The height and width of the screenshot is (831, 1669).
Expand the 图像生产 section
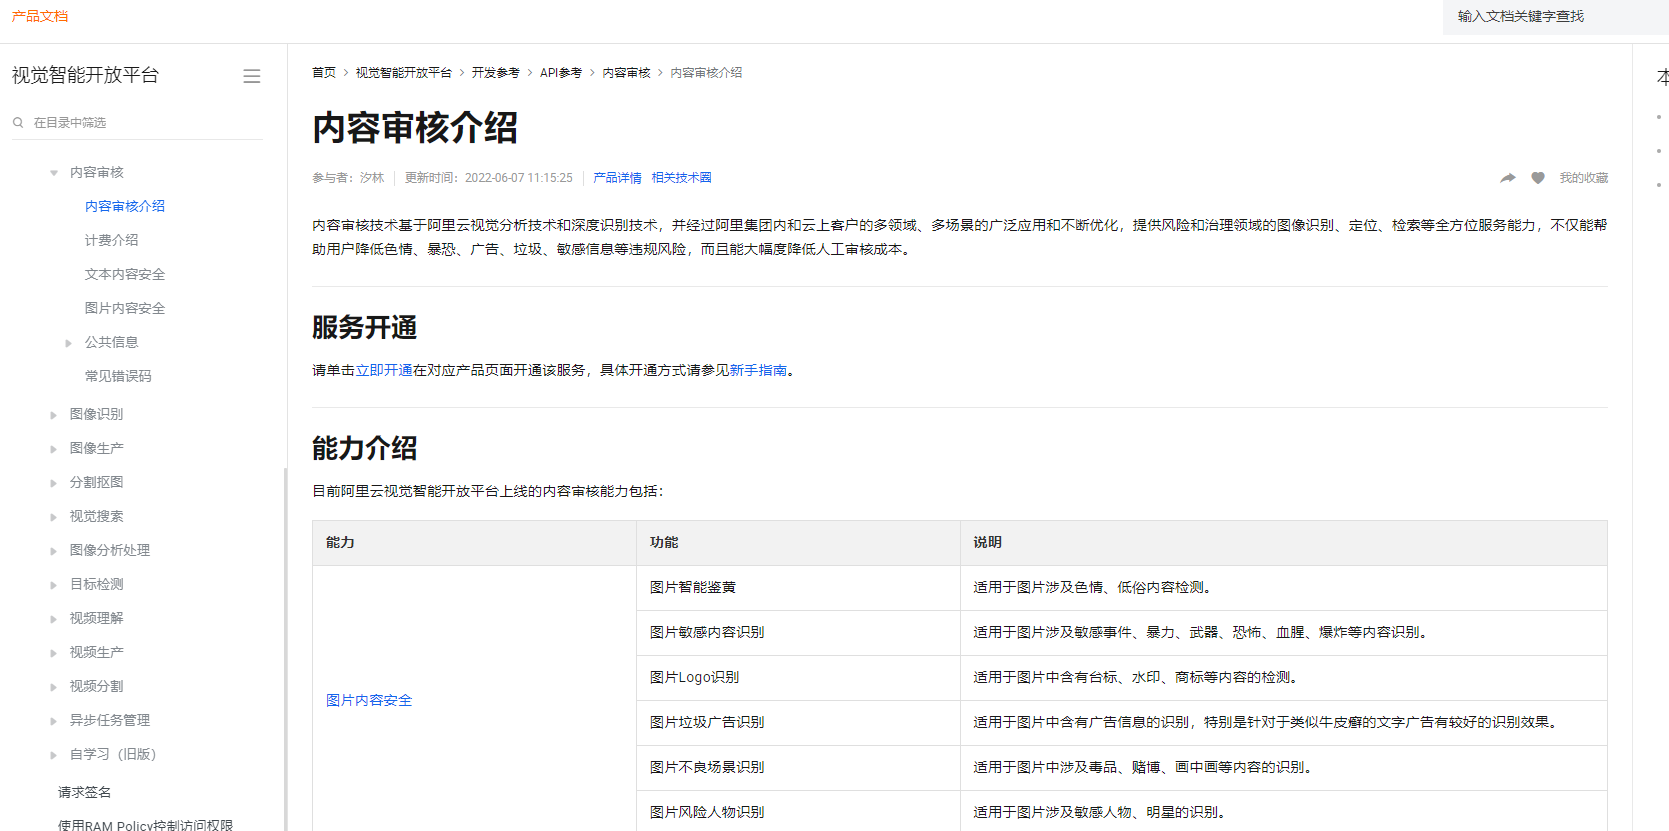coord(54,449)
